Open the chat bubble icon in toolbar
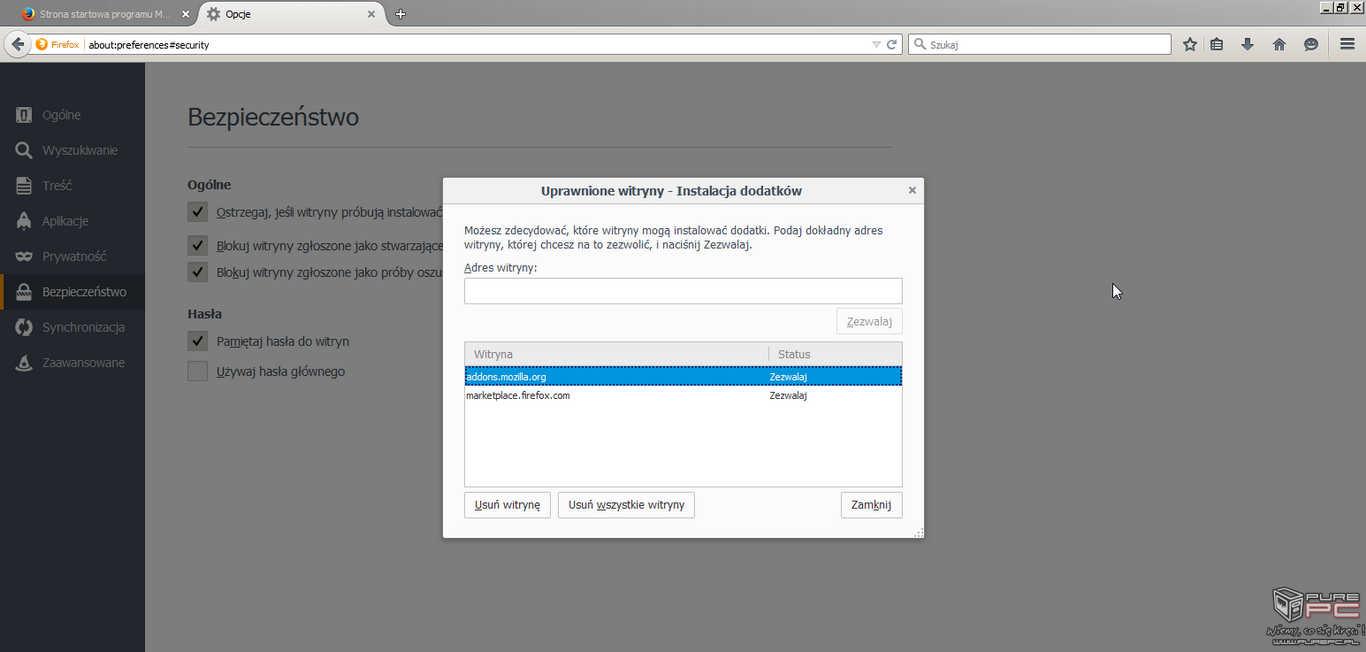This screenshot has width=1366, height=652. click(x=1311, y=44)
